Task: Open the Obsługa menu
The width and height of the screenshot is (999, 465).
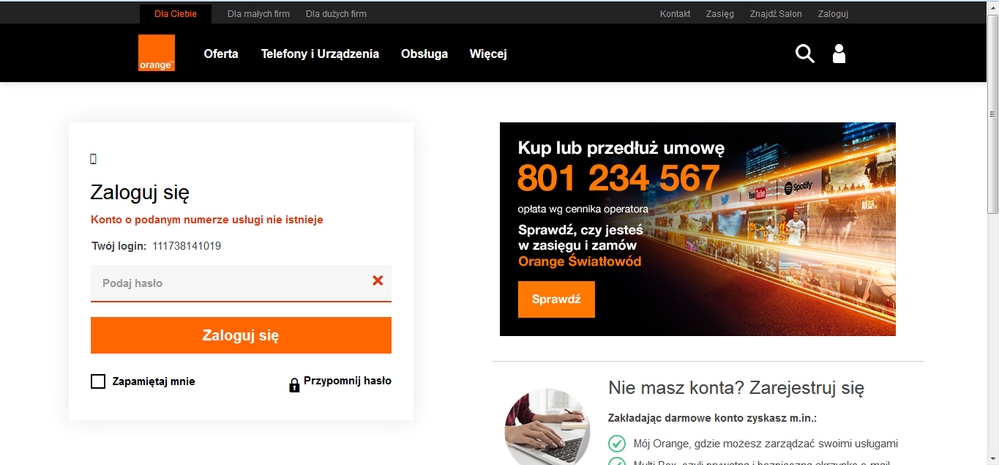Action: [424, 54]
